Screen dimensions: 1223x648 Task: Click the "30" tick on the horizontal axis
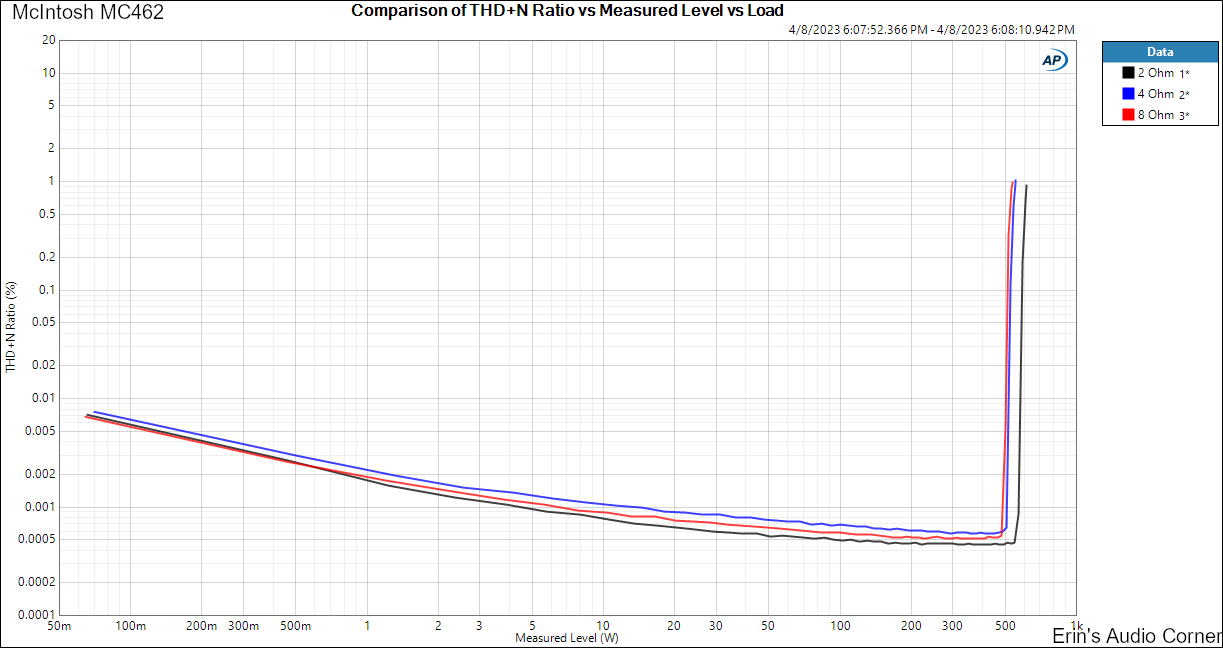pos(716,626)
